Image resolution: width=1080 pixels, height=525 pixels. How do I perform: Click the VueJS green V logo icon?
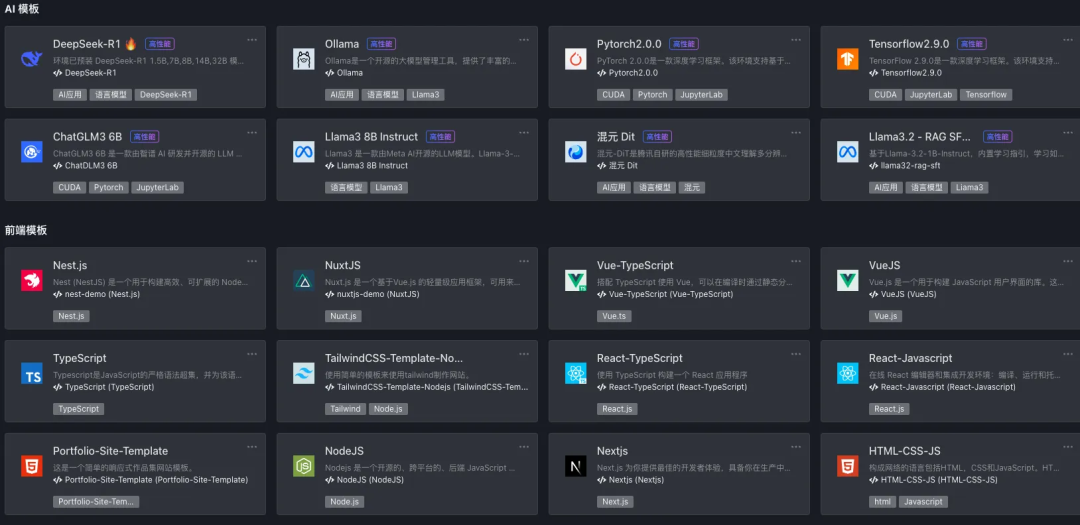click(848, 280)
